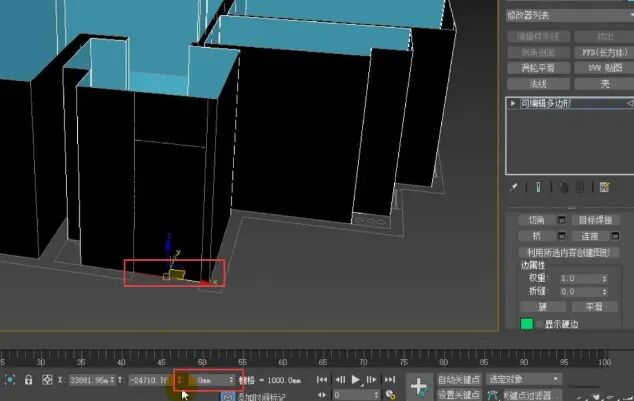Toggle the selection lock padlock icon
The height and width of the screenshot is (401, 634).
(28, 380)
